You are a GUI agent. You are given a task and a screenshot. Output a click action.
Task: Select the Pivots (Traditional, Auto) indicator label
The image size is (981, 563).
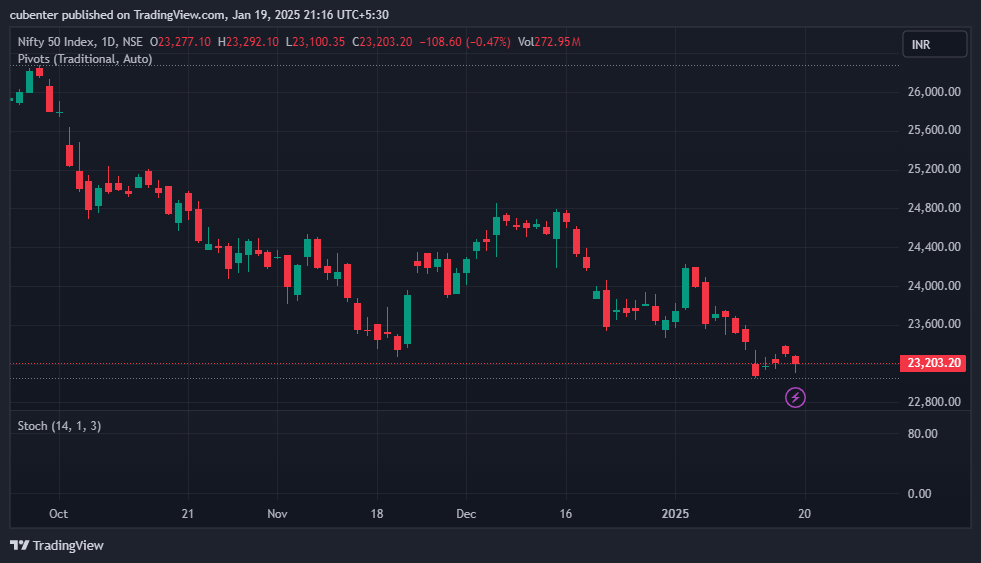85,59
